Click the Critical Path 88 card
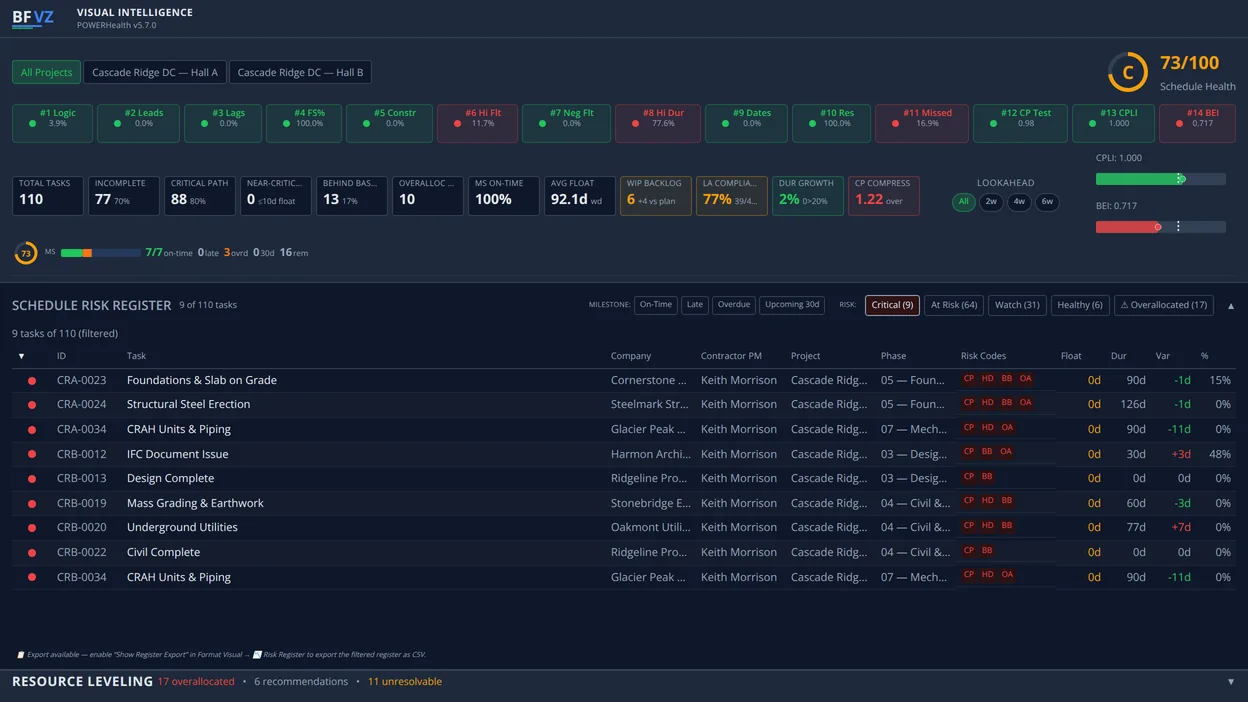This screenshot has height=702, width=1248. point(200,196)
